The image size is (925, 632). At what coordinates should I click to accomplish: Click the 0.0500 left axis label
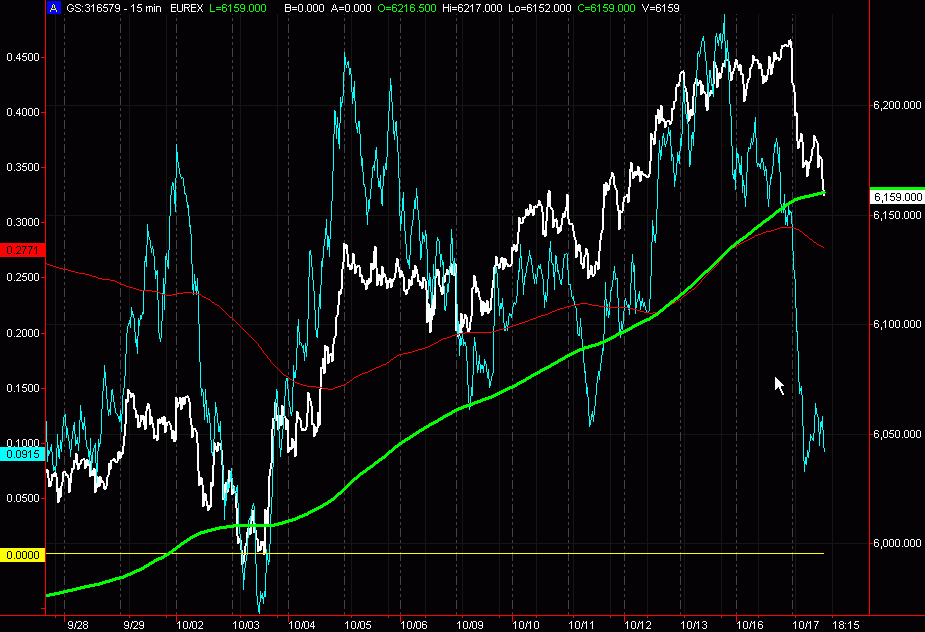click(x=23, y=498)
